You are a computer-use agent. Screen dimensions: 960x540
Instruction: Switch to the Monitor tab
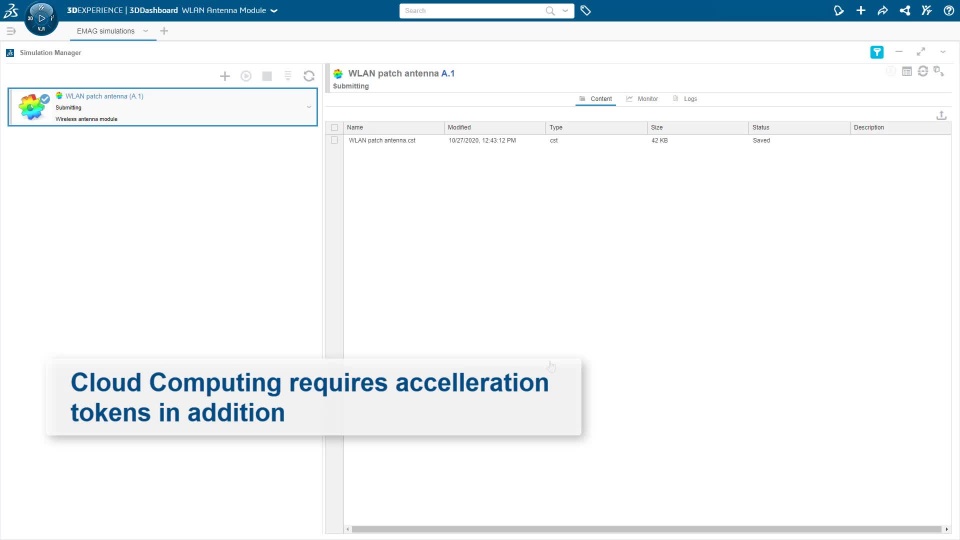coord(642,99)
